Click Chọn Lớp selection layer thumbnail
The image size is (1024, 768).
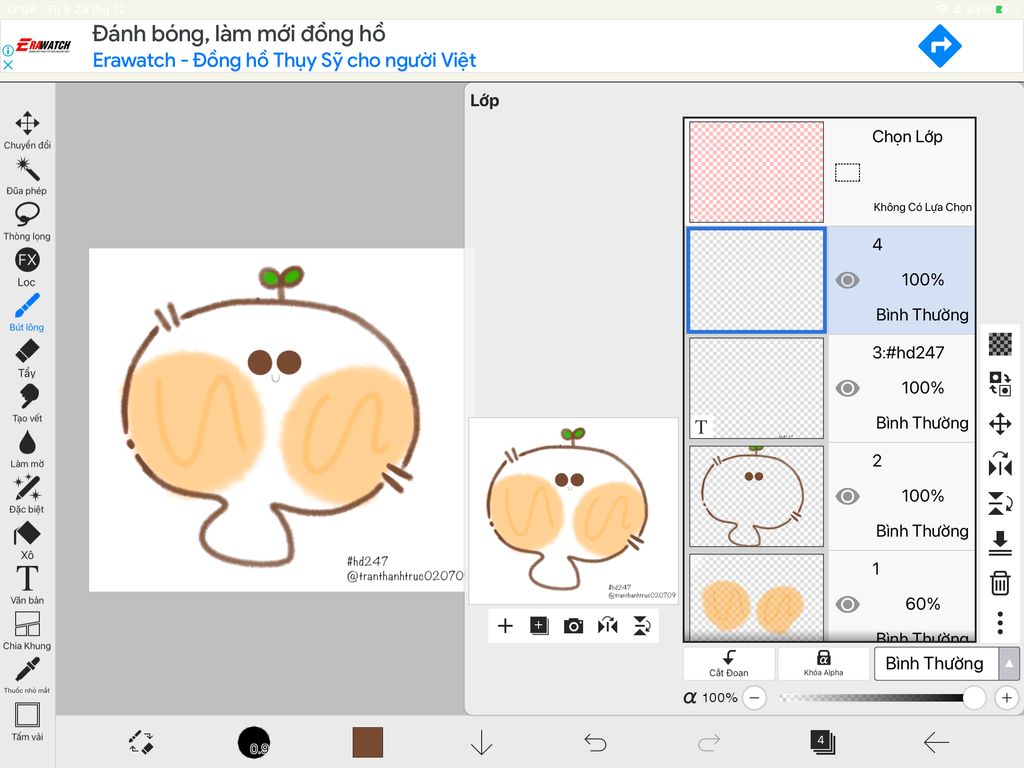coord(756,172)
